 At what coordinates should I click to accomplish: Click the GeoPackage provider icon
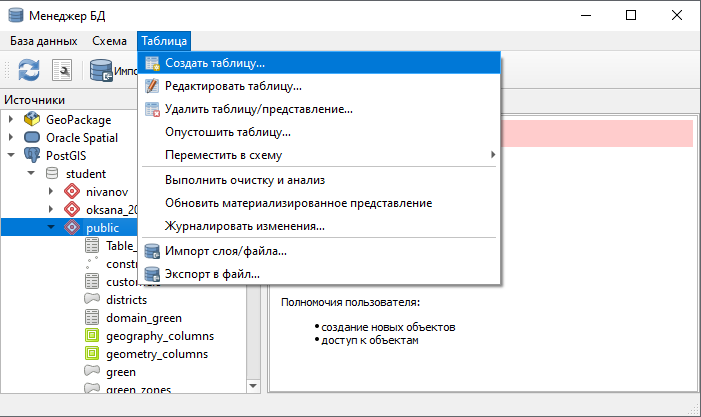pyautogui.click(x=32, y=119)
